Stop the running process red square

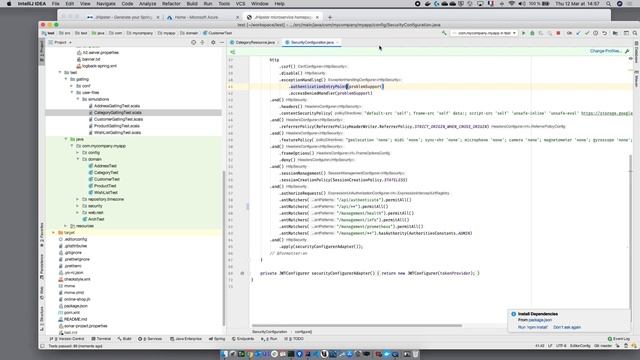pos(558,33)
